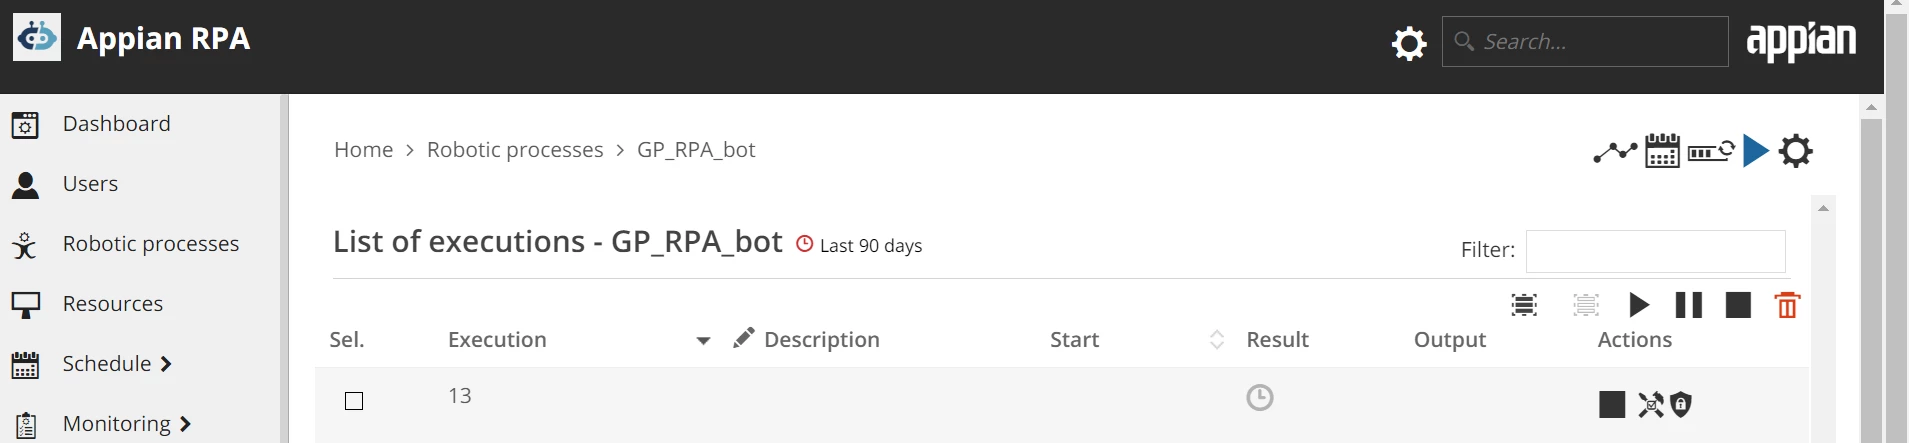Open settings gear in the top header
Screen dimensions: 1909x443
(x=1409, y=43)
